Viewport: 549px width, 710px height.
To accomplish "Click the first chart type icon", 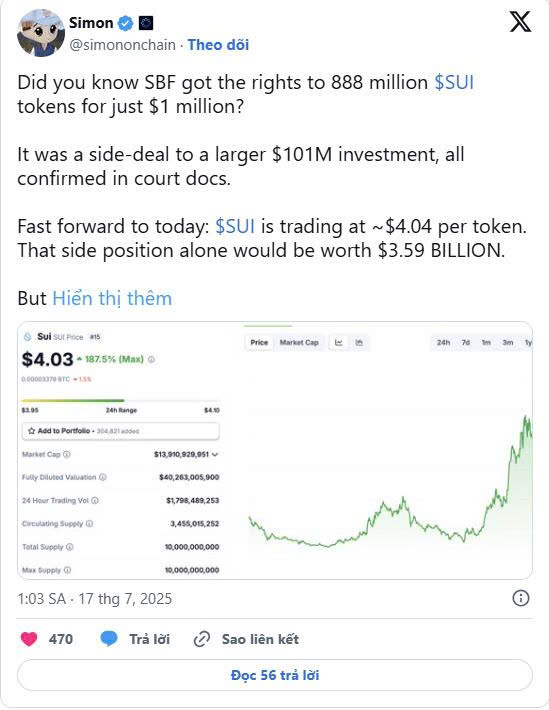I will tap(338, 343).
